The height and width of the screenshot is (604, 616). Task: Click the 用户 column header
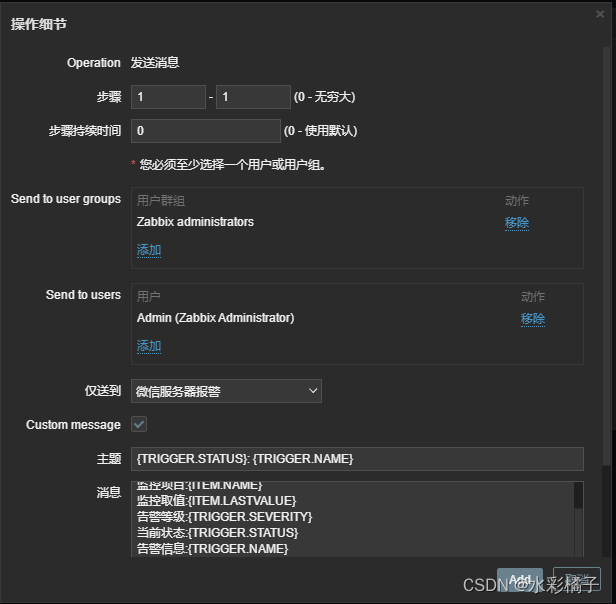tap(148, 296)
